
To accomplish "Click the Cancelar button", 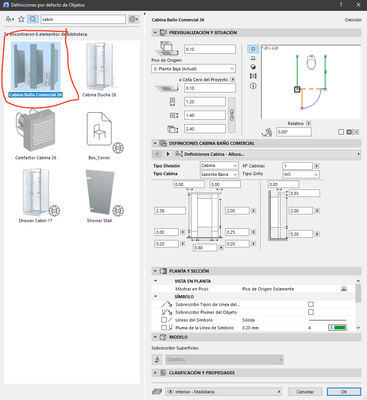I will pyautogui.click(x=305, y=392).
